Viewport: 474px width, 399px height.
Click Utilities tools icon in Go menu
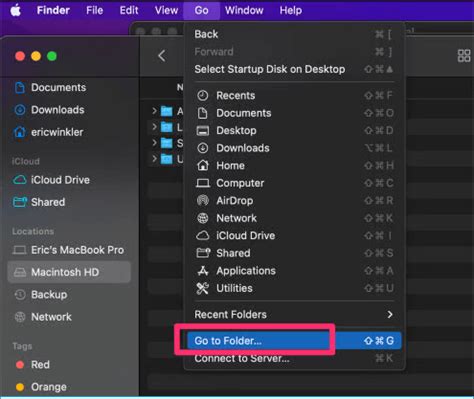(x=203, y=288)
